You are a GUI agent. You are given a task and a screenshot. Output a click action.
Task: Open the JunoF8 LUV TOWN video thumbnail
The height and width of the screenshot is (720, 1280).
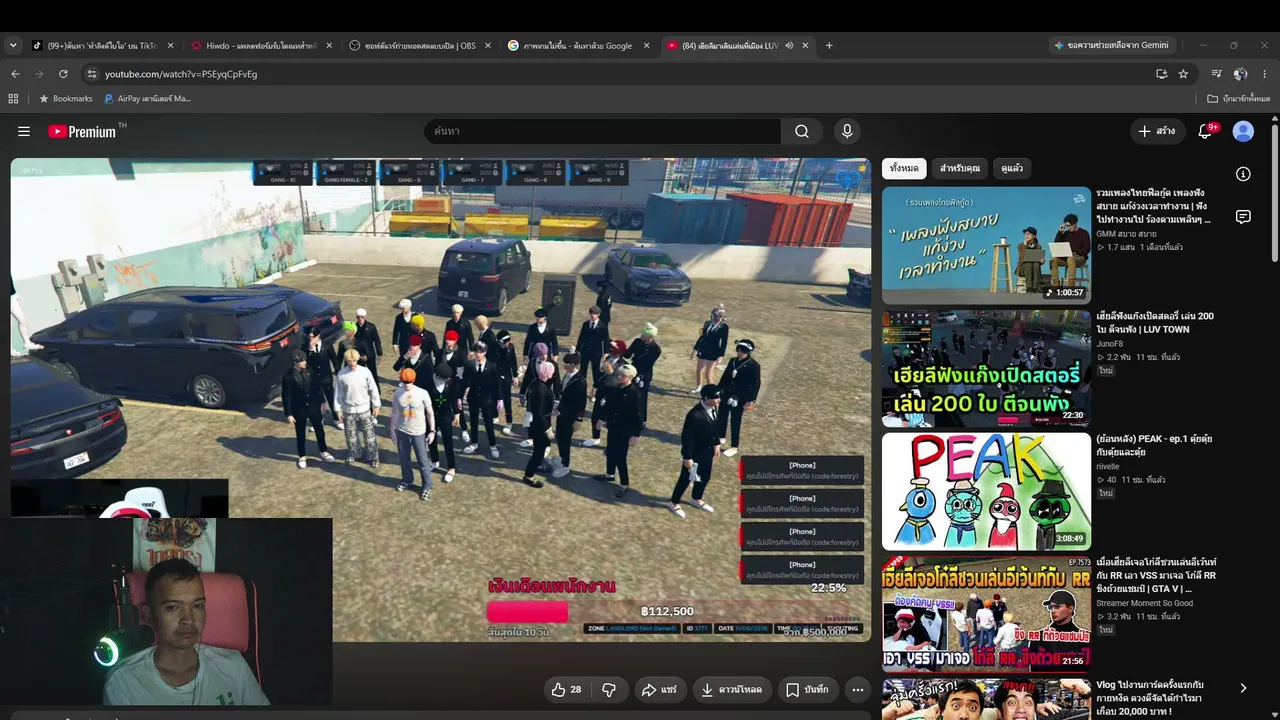pyautogui.click(x=986, y=368)
